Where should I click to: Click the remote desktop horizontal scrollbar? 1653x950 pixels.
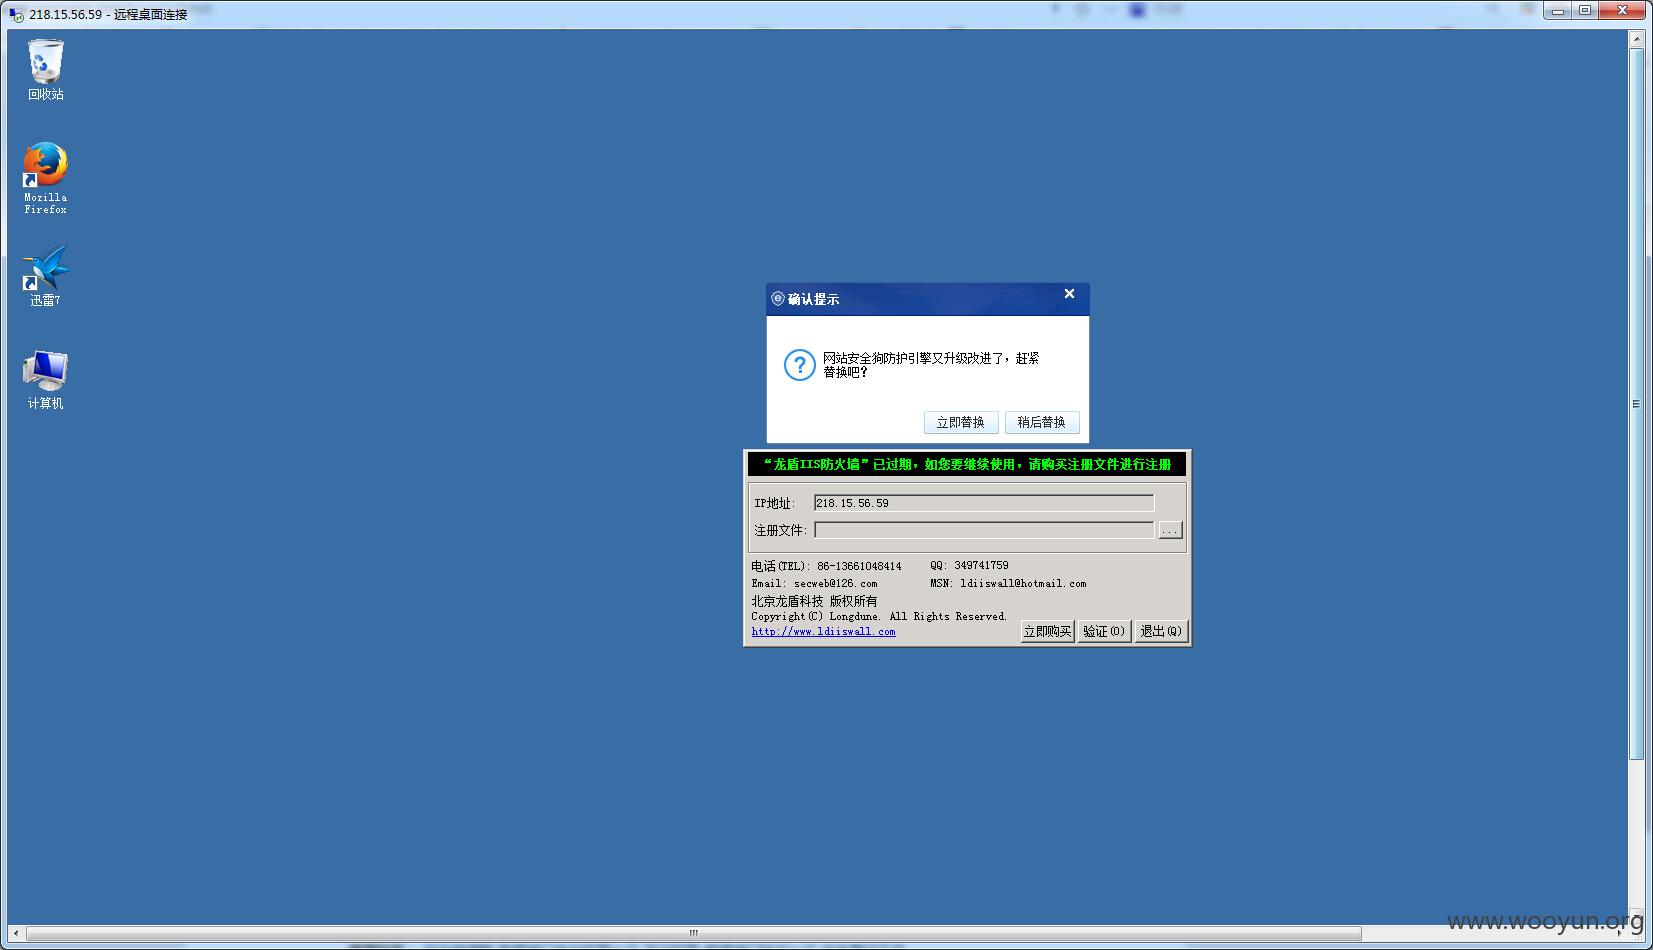pyautogui.click(x=693, y=933)
